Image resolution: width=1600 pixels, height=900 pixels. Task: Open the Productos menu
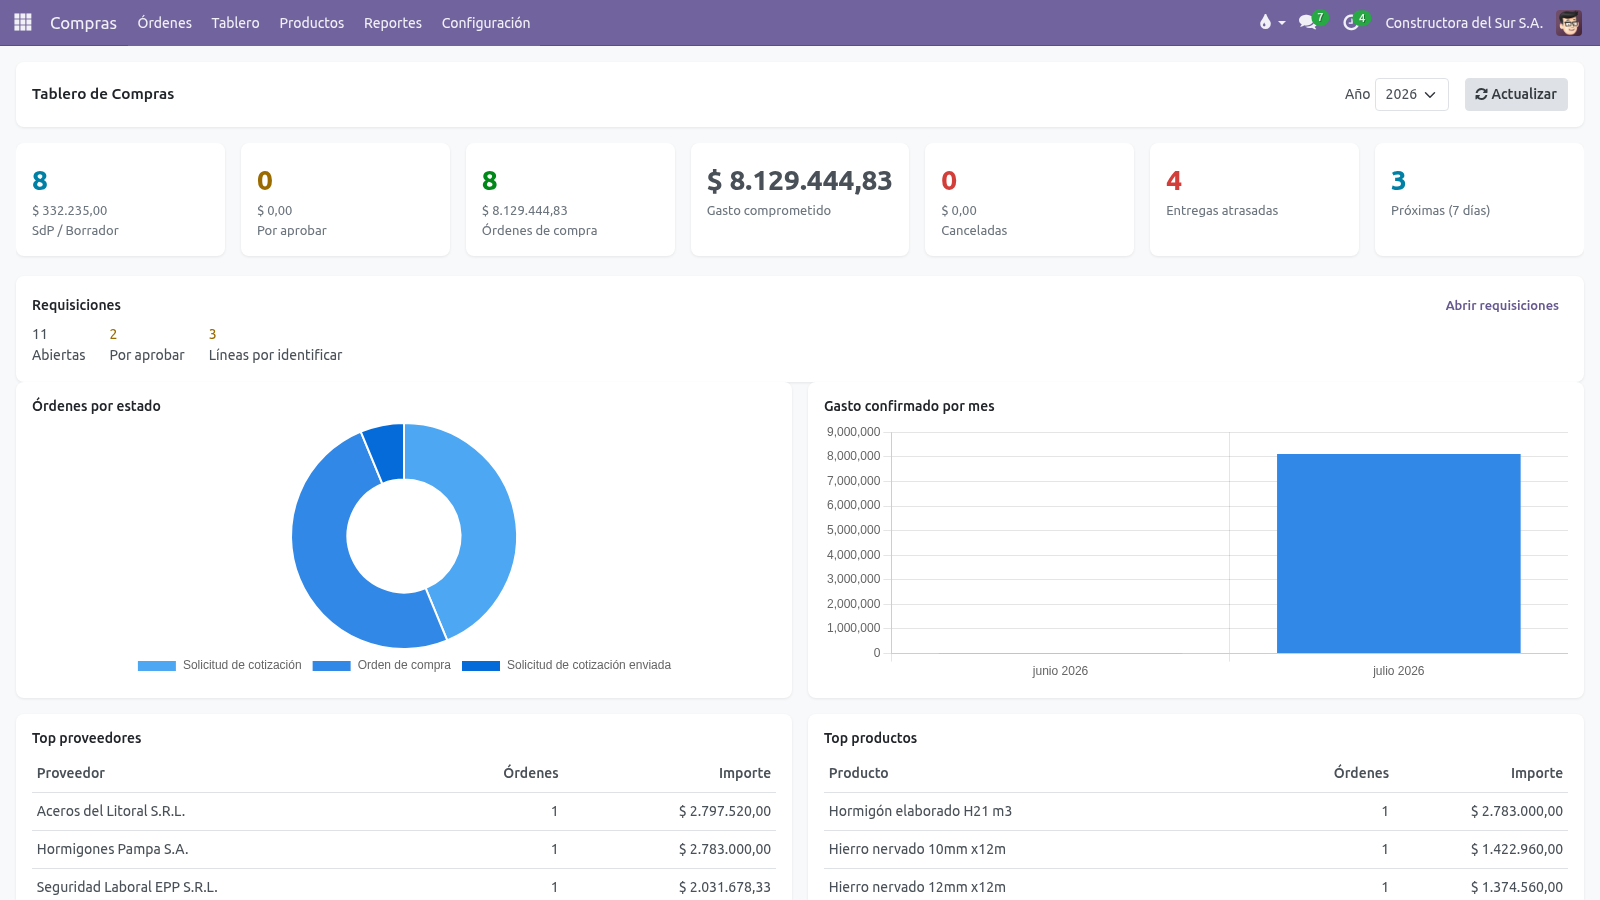pos(311,22)
